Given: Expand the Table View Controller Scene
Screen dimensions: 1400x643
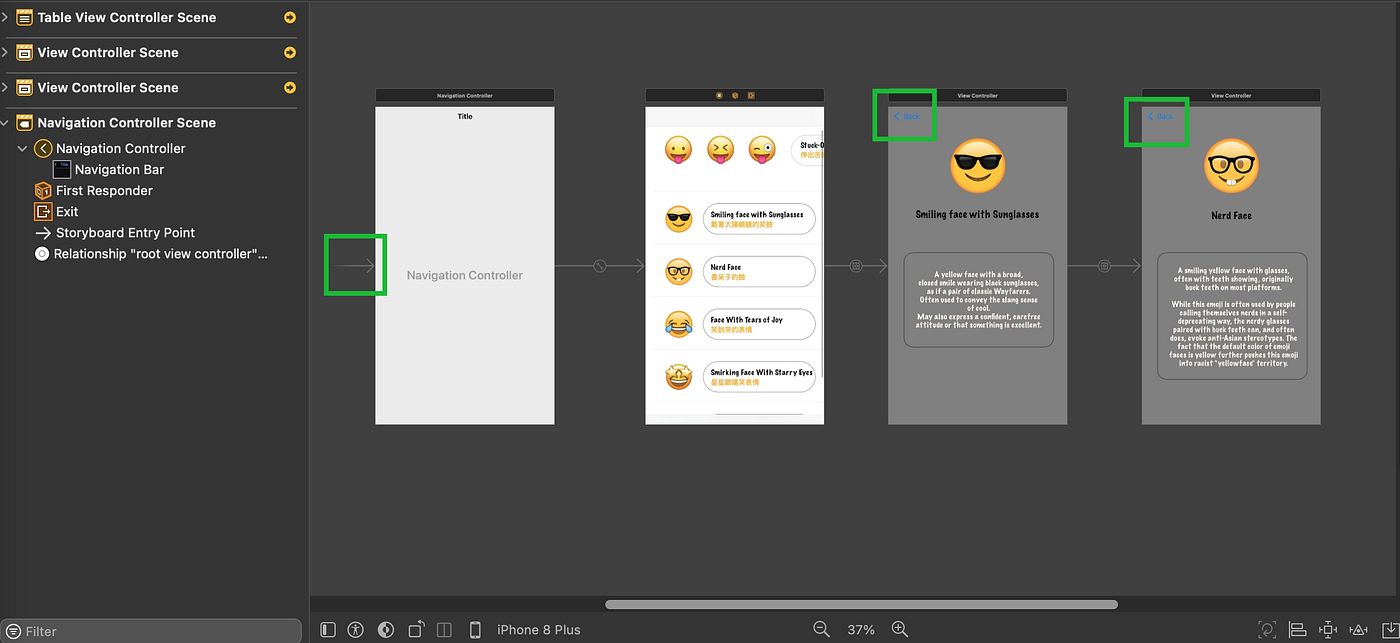Looking at the screenshot, I should [5, 18].
